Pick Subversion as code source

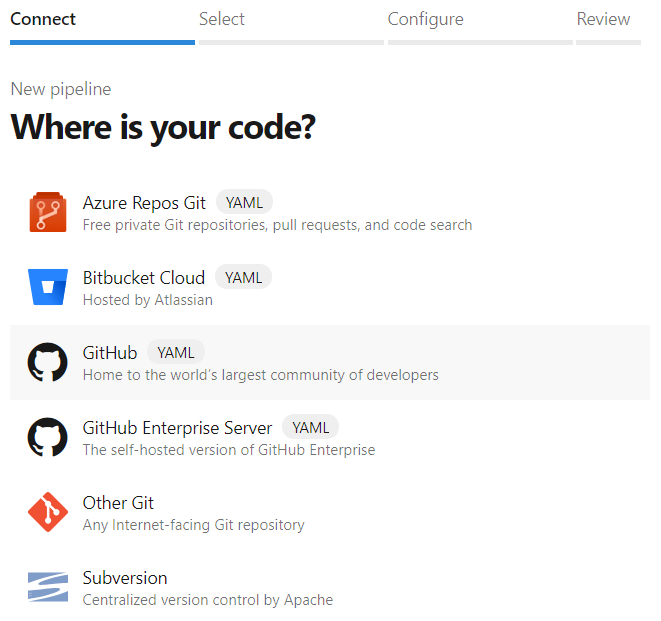click(125, 578)
